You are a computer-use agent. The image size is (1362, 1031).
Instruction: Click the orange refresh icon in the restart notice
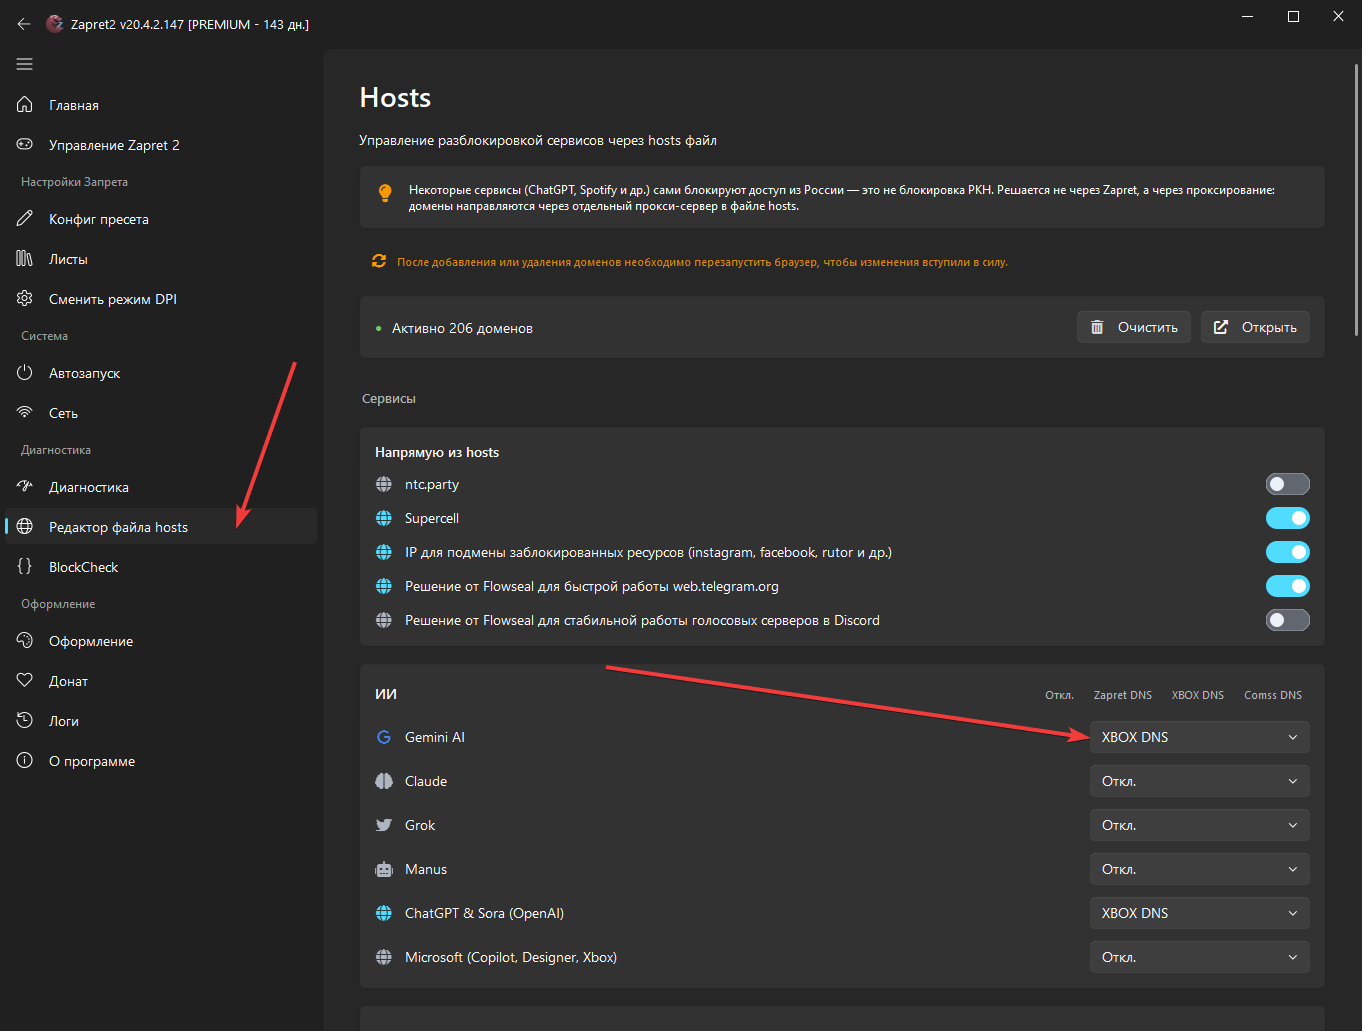[379, 261]
